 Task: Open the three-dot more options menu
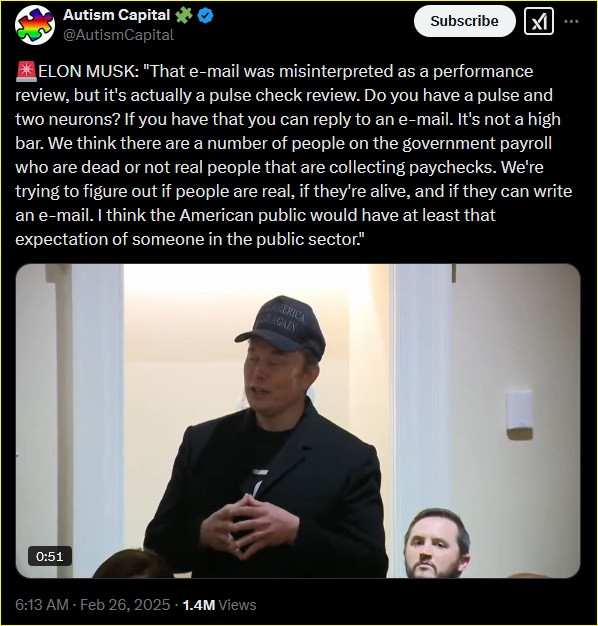tap(571, 21)
